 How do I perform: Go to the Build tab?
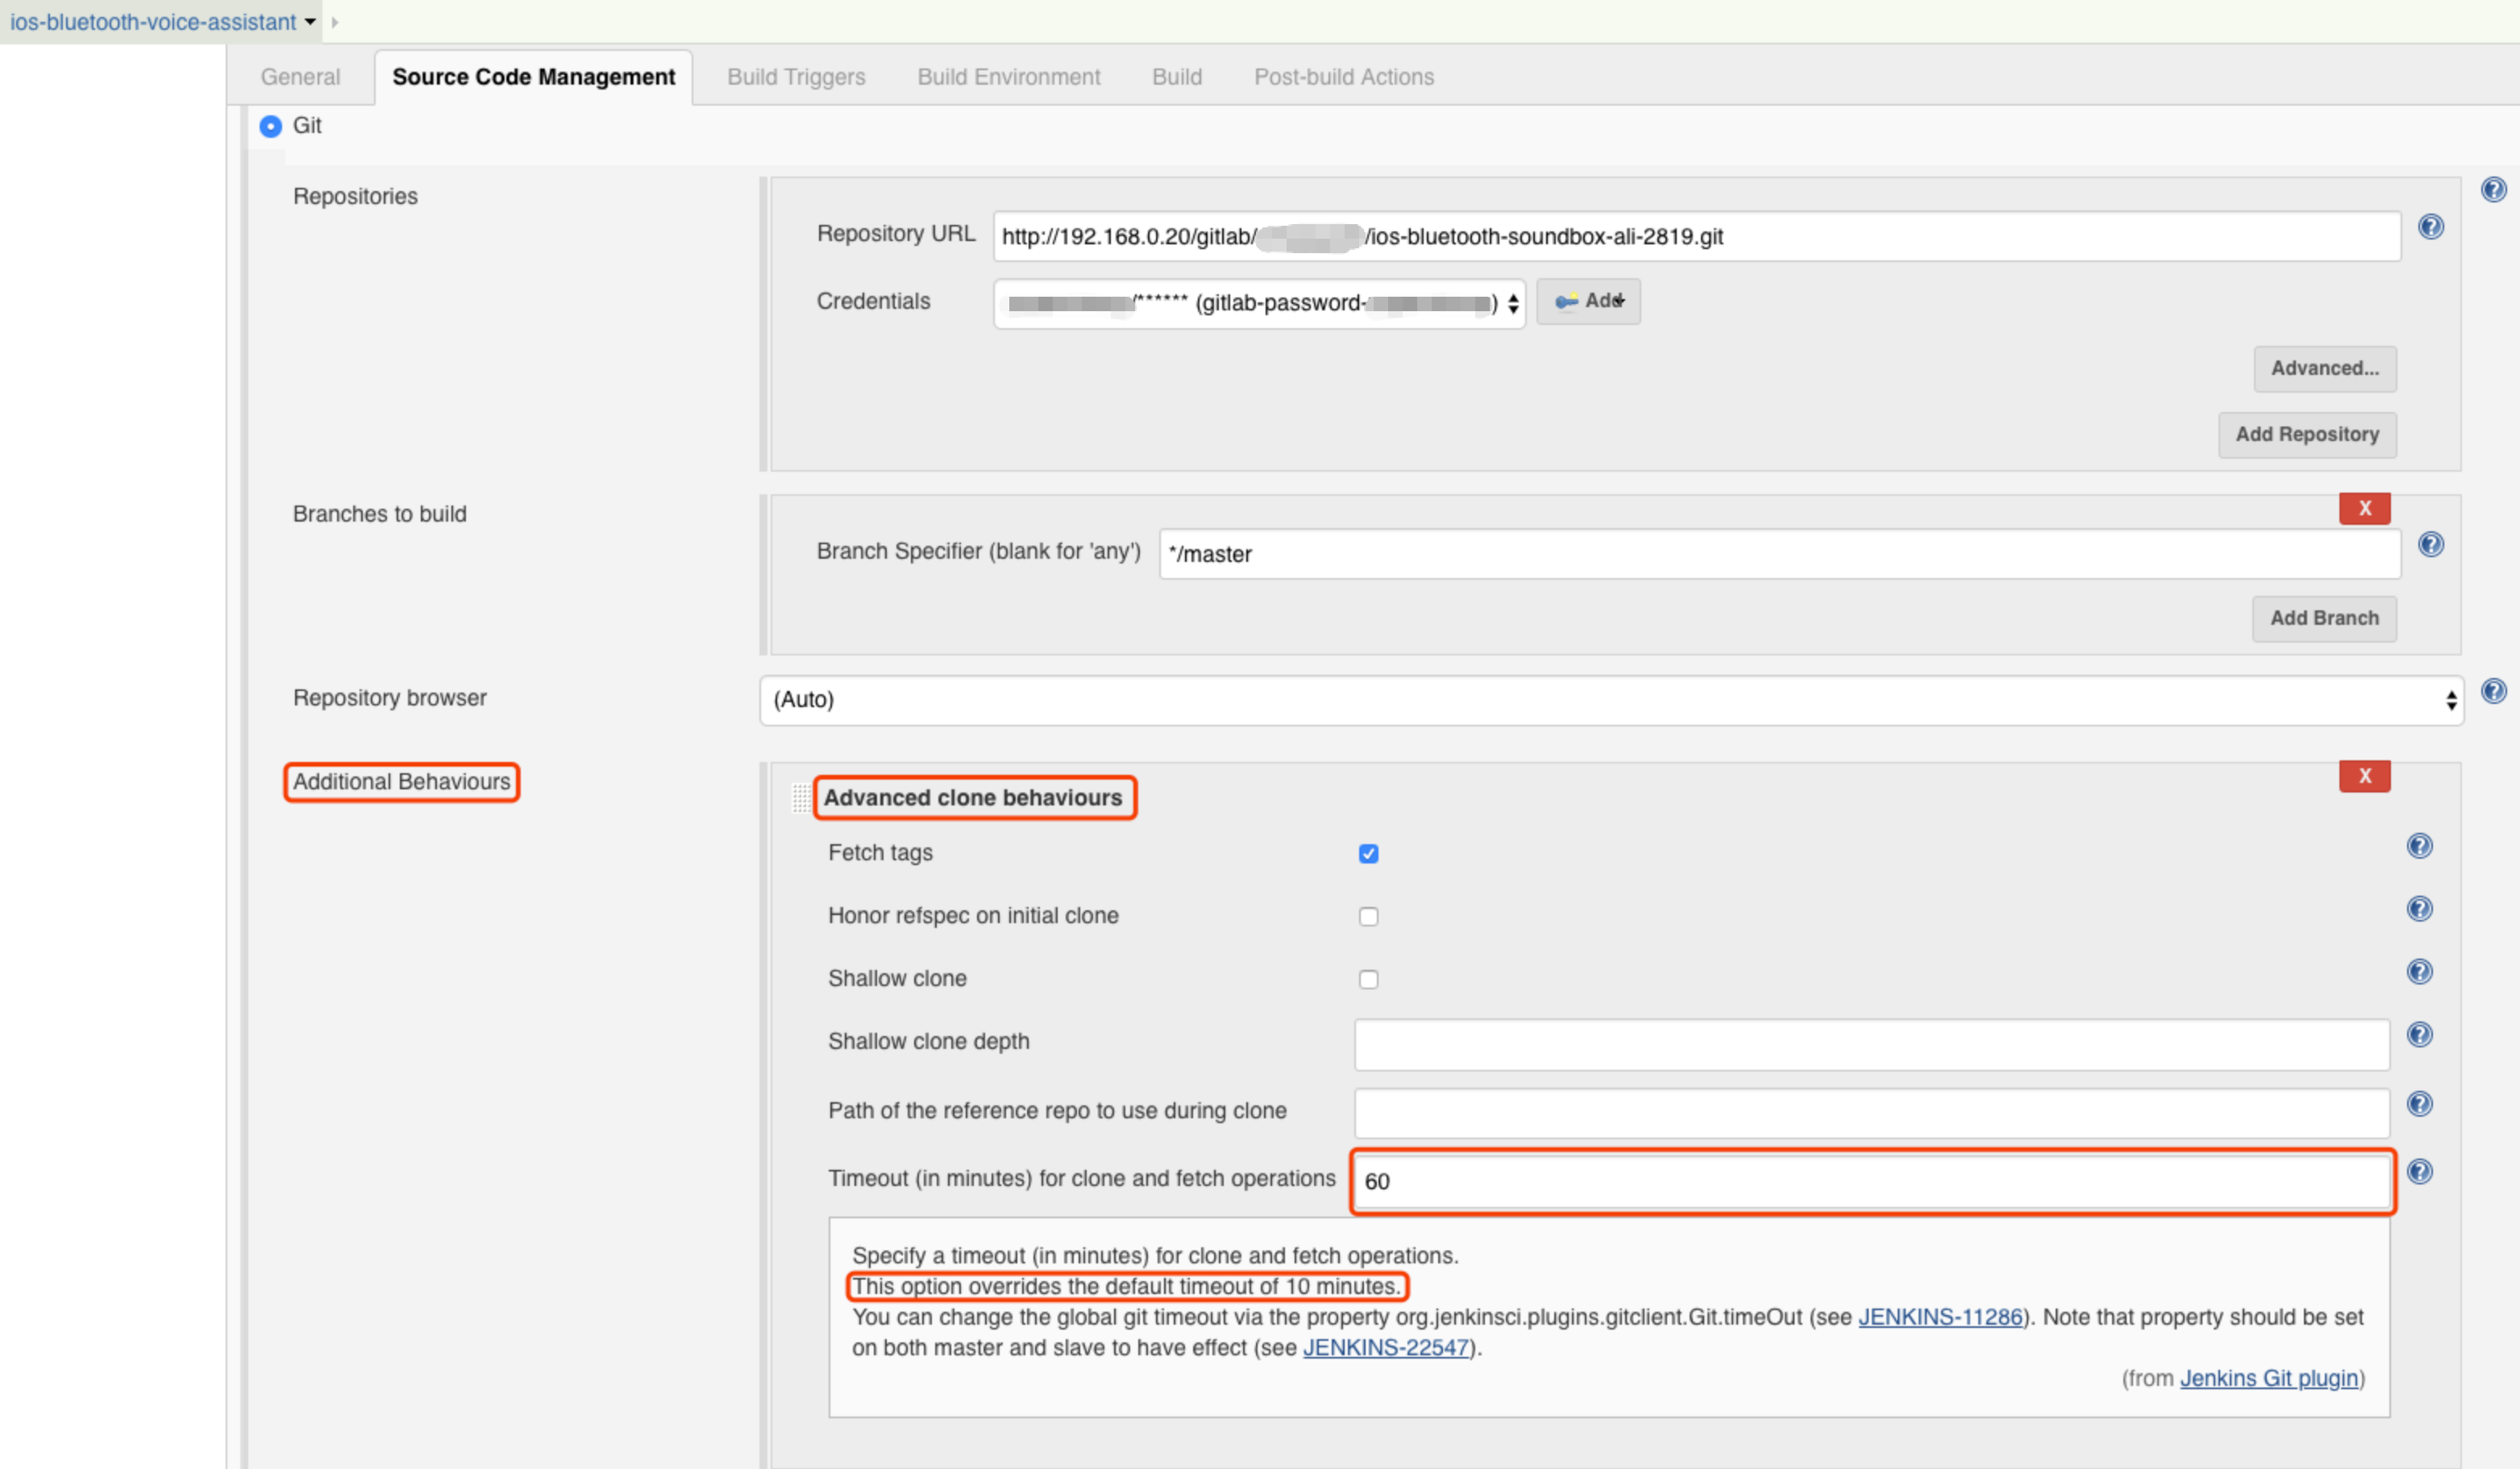1177,77
